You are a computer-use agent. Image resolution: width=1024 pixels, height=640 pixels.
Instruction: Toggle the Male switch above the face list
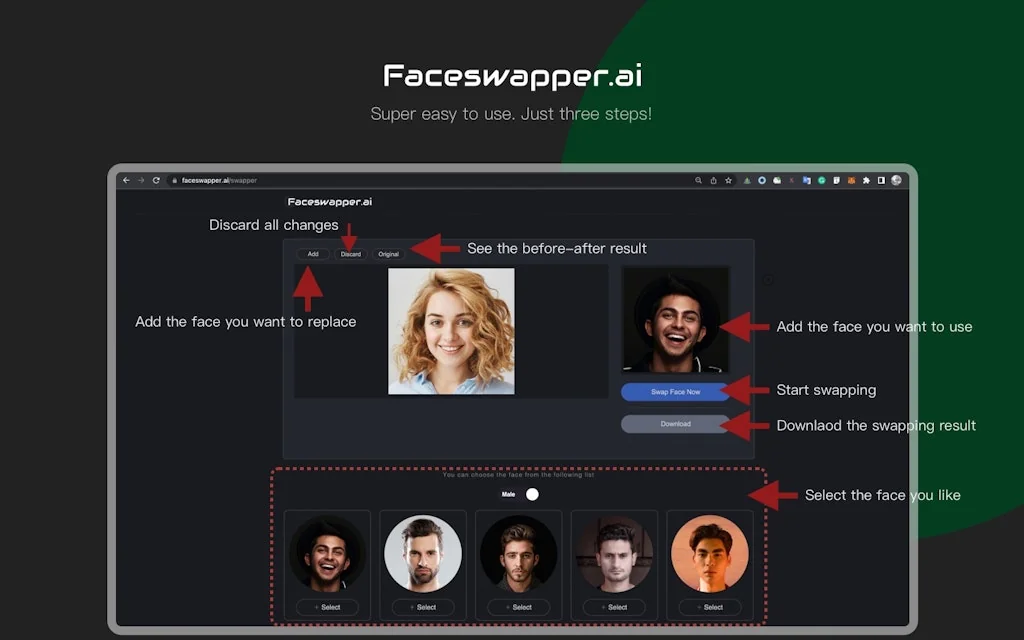[x=531, y=493]
